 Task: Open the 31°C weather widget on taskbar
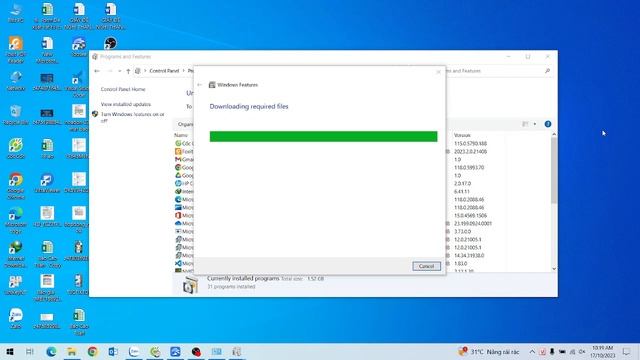(x=489, y=351)
